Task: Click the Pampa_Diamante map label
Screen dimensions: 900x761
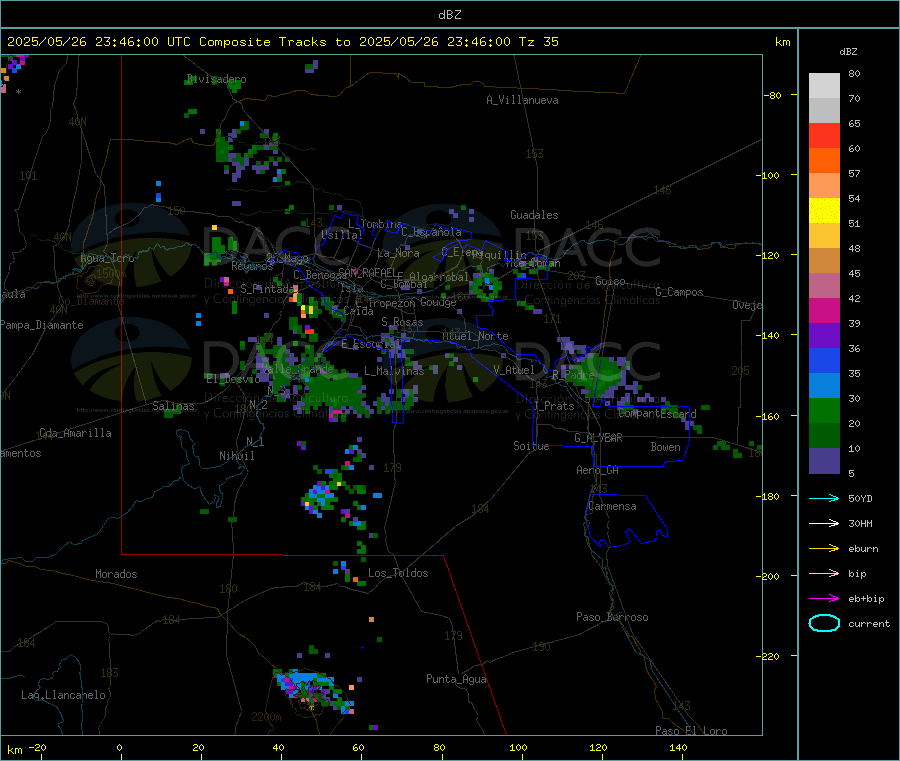Action: (41, 325)
